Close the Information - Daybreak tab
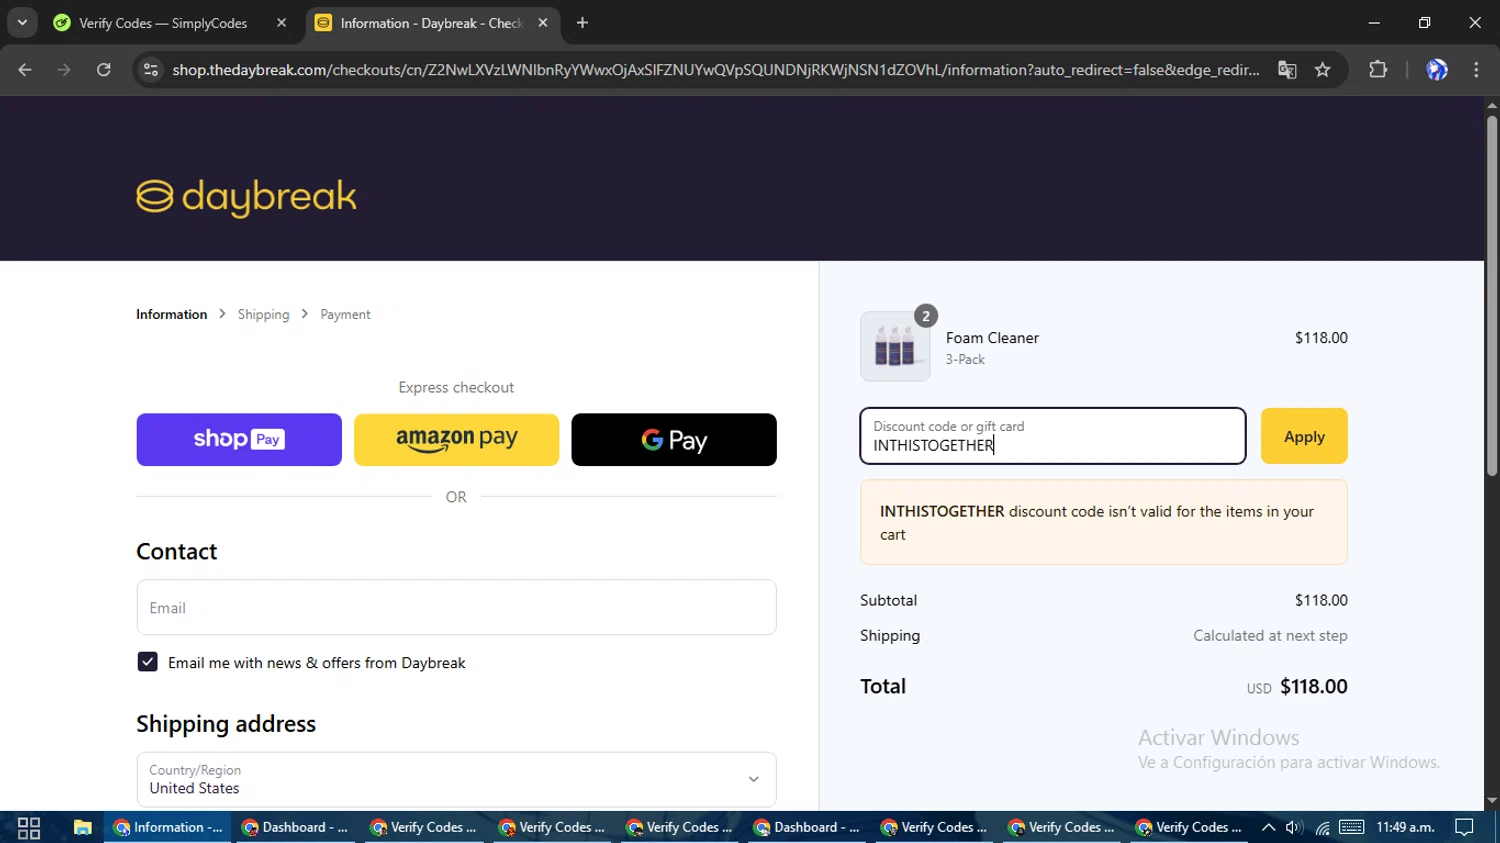 pyautogui.click(x=543, y=23)
